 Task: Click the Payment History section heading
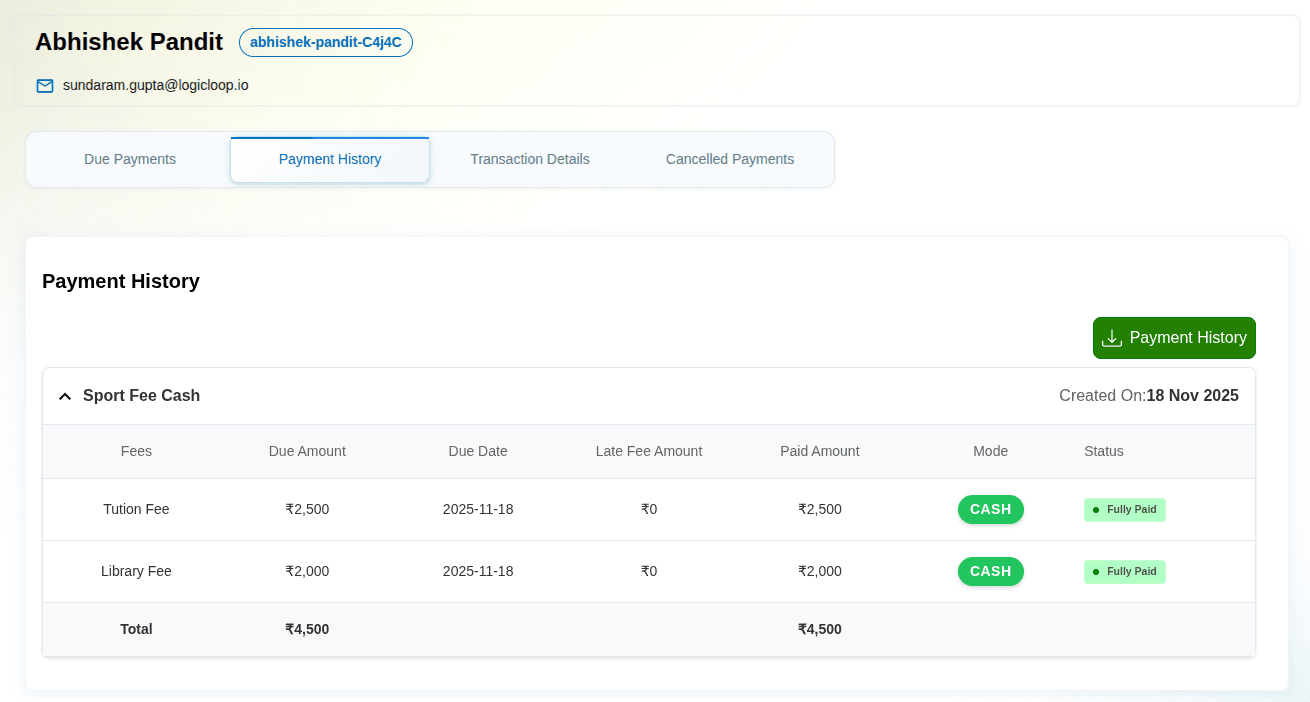(121, 281)
